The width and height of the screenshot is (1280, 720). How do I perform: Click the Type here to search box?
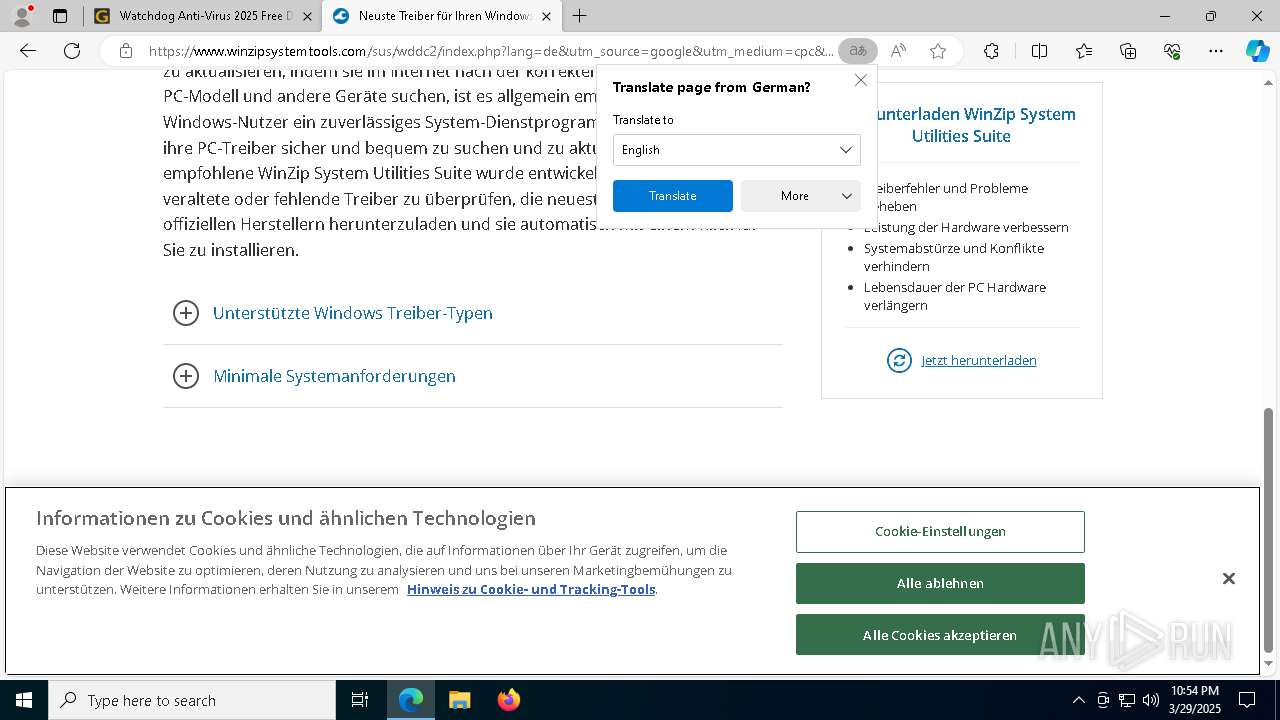[192, 700]
